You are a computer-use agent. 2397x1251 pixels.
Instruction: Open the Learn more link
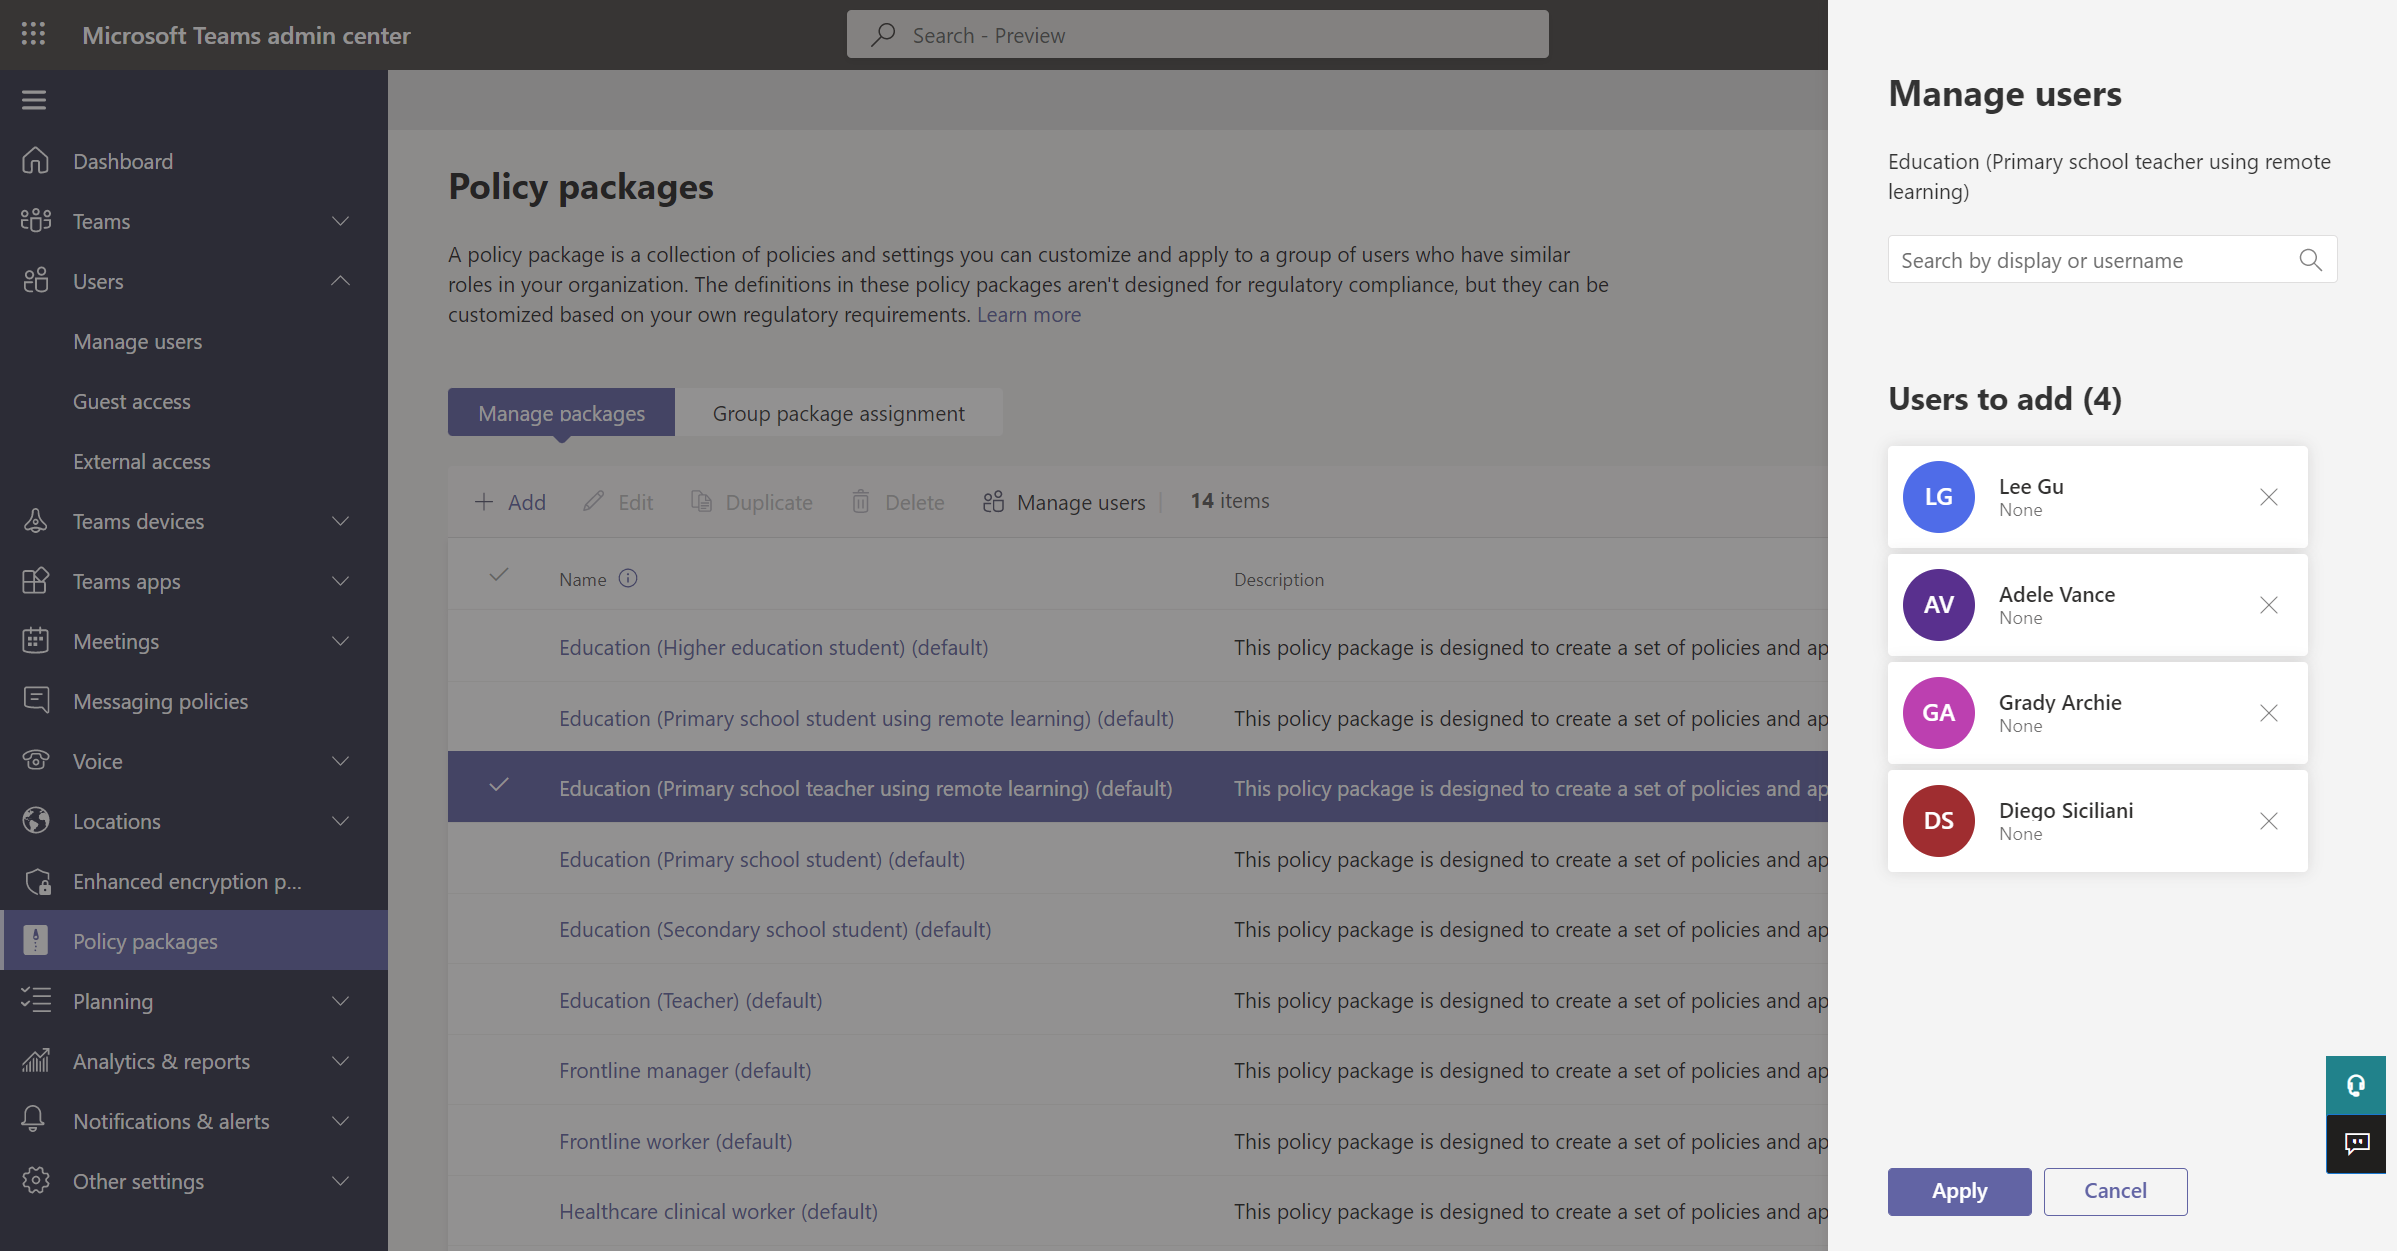coord(1028,315)
